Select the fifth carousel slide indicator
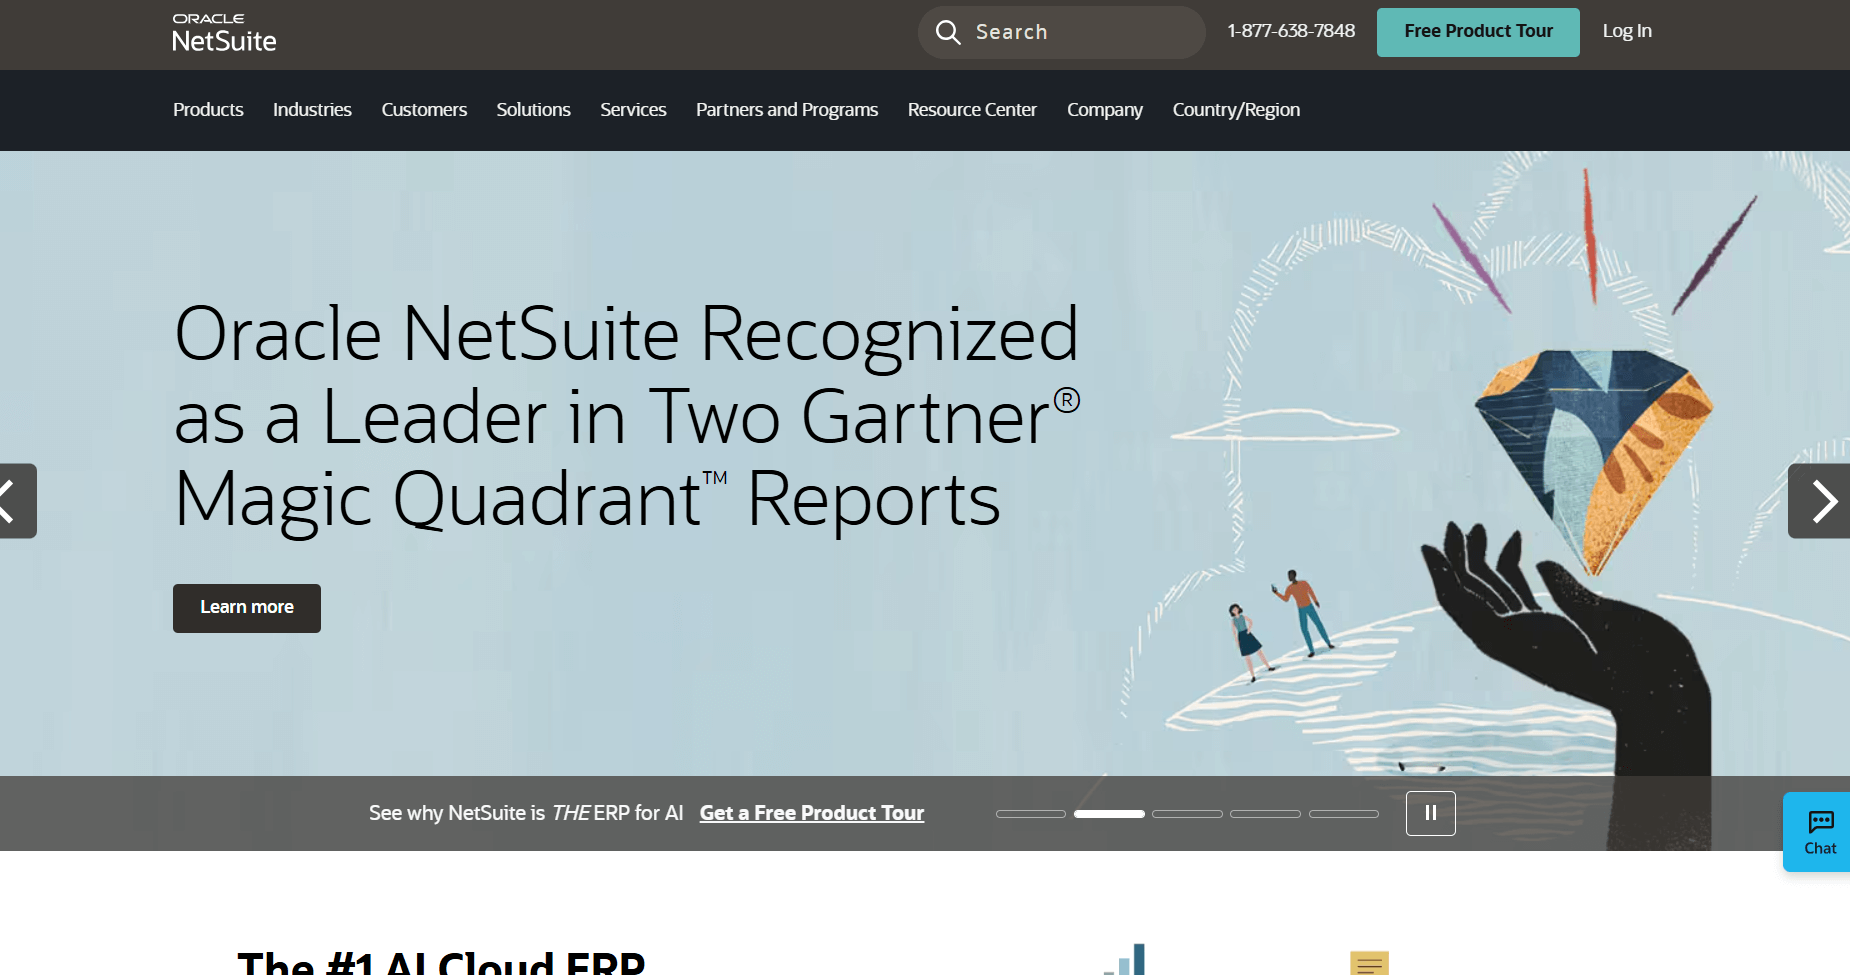 [x=1343, y=814]
